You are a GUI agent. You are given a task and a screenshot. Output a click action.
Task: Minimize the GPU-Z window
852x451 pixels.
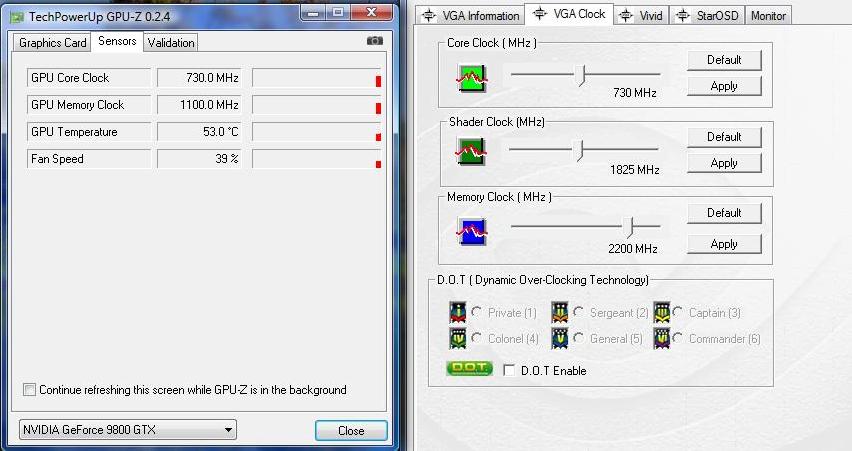pos(313,12)
